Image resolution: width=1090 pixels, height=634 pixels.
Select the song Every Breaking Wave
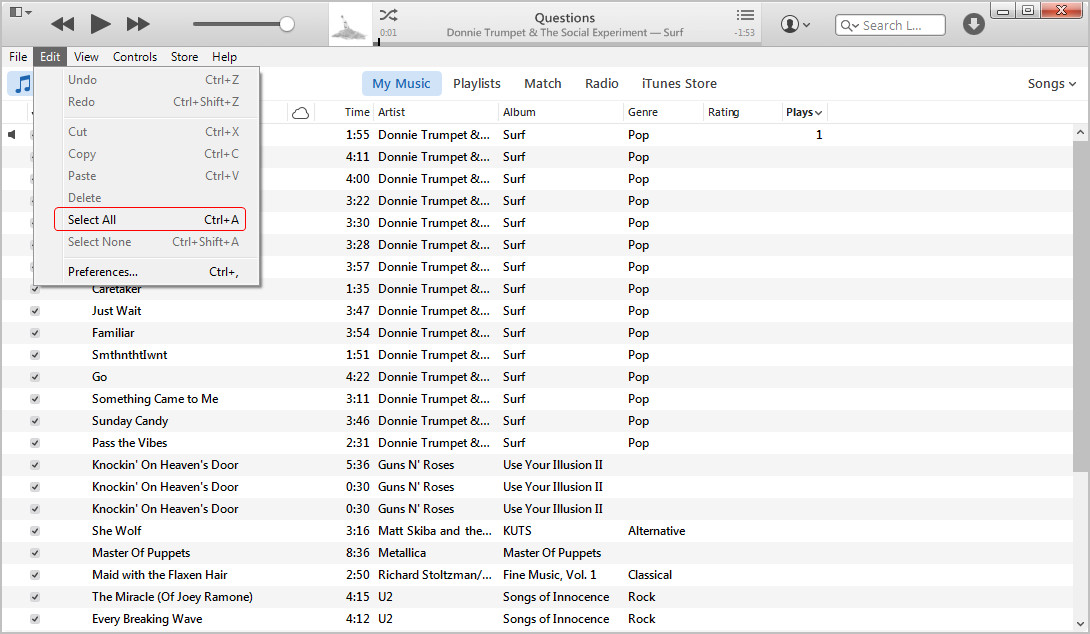[147, 619]
